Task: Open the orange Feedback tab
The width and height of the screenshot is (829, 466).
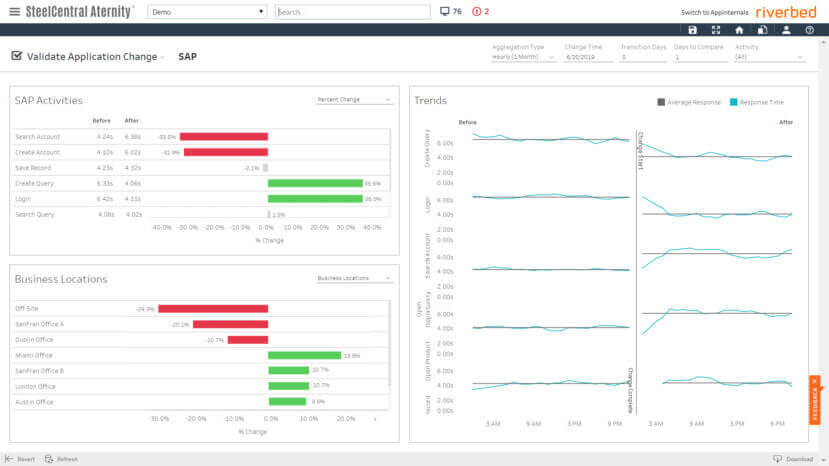Action: (x=815, y=400)
